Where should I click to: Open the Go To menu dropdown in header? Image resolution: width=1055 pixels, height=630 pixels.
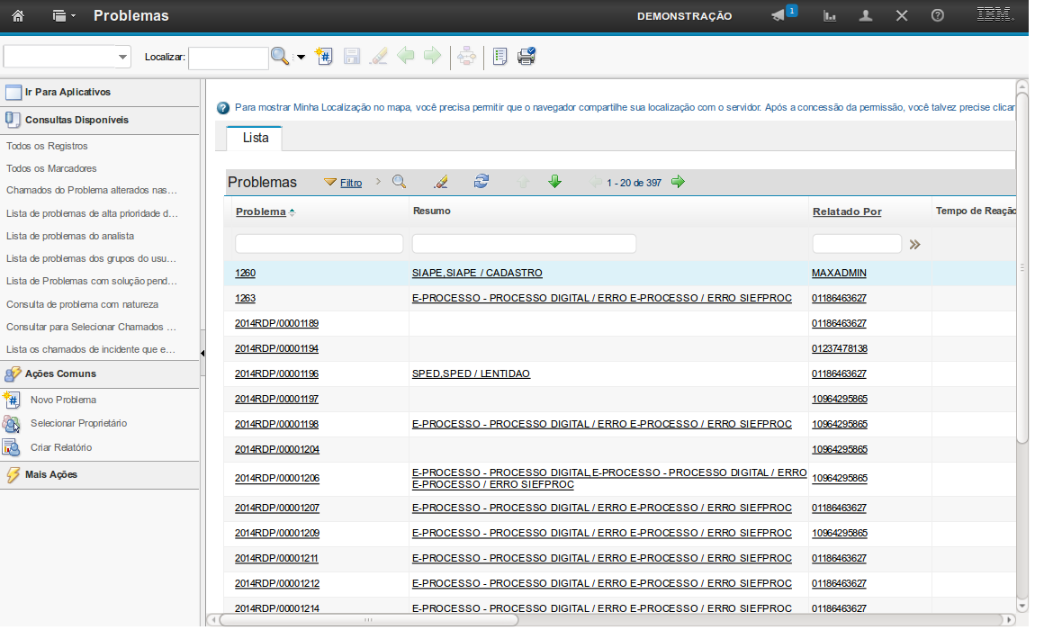click(x=63, y=16)
